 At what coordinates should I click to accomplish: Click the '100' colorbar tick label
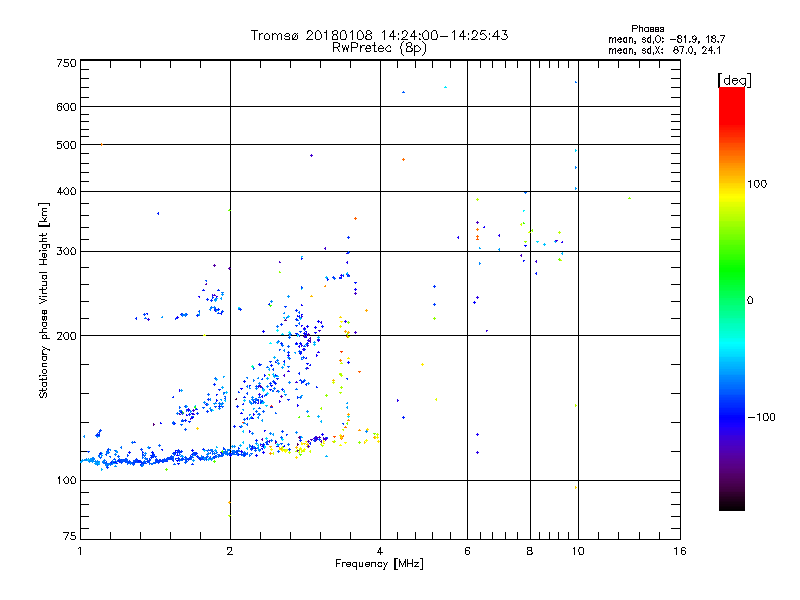coord(757,184)
